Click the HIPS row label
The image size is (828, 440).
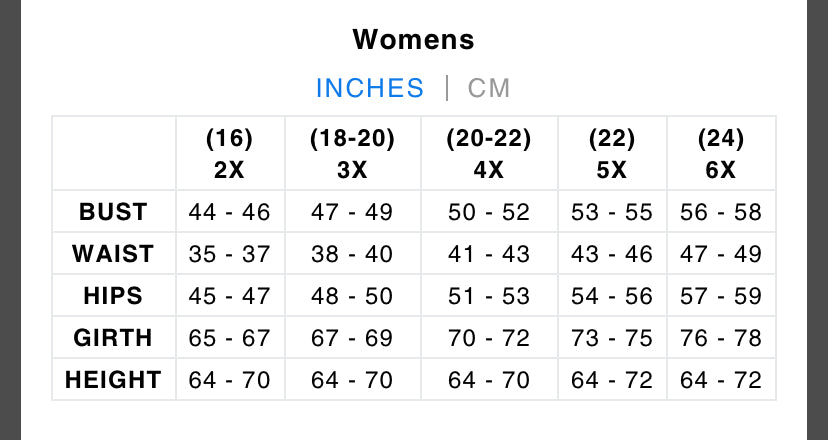[x=113, y=296]
